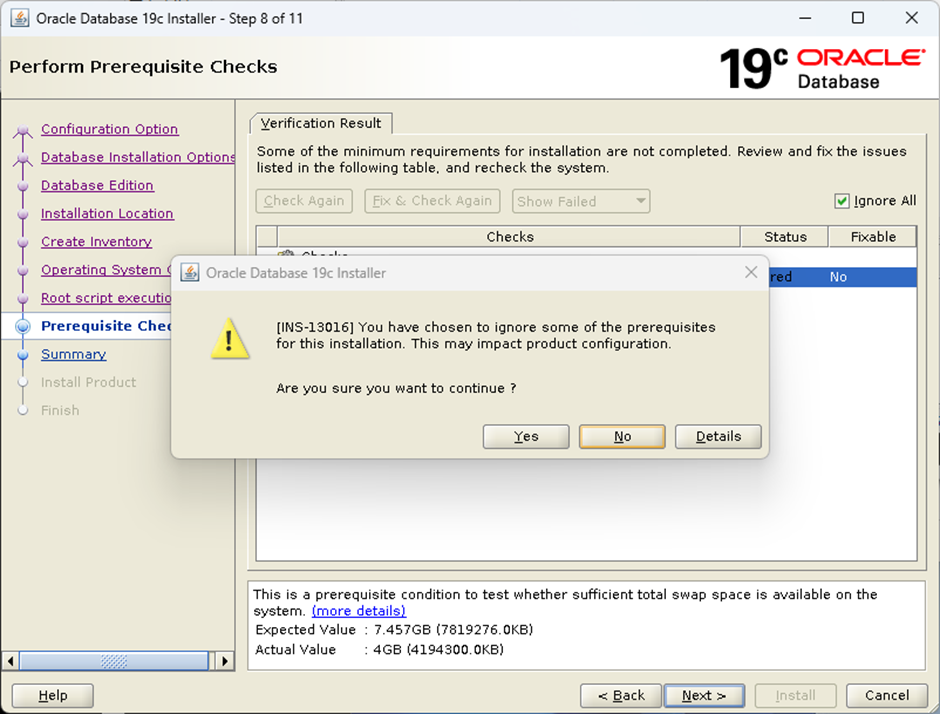Go to the Configuration Option step
This screenshot has width=940, height=714.
point(110,129)
